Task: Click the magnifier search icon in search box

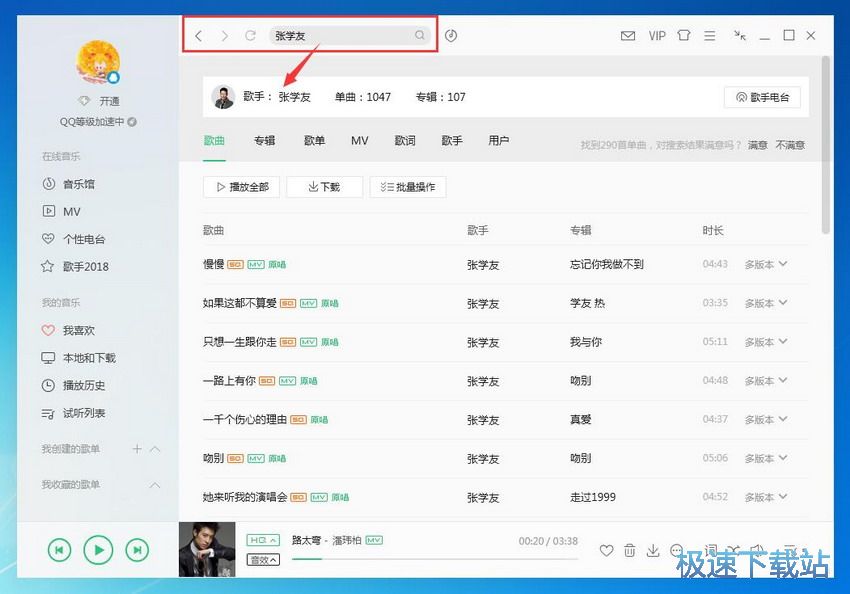Action: [x=420, y=35]
